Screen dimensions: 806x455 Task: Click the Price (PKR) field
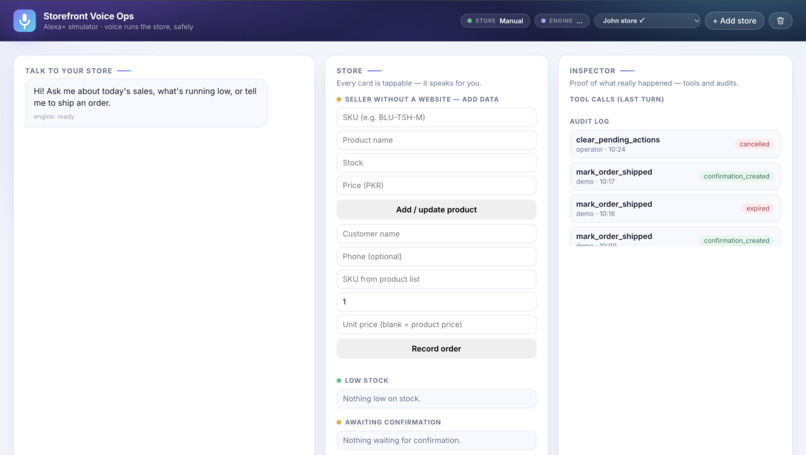point(436,185)
